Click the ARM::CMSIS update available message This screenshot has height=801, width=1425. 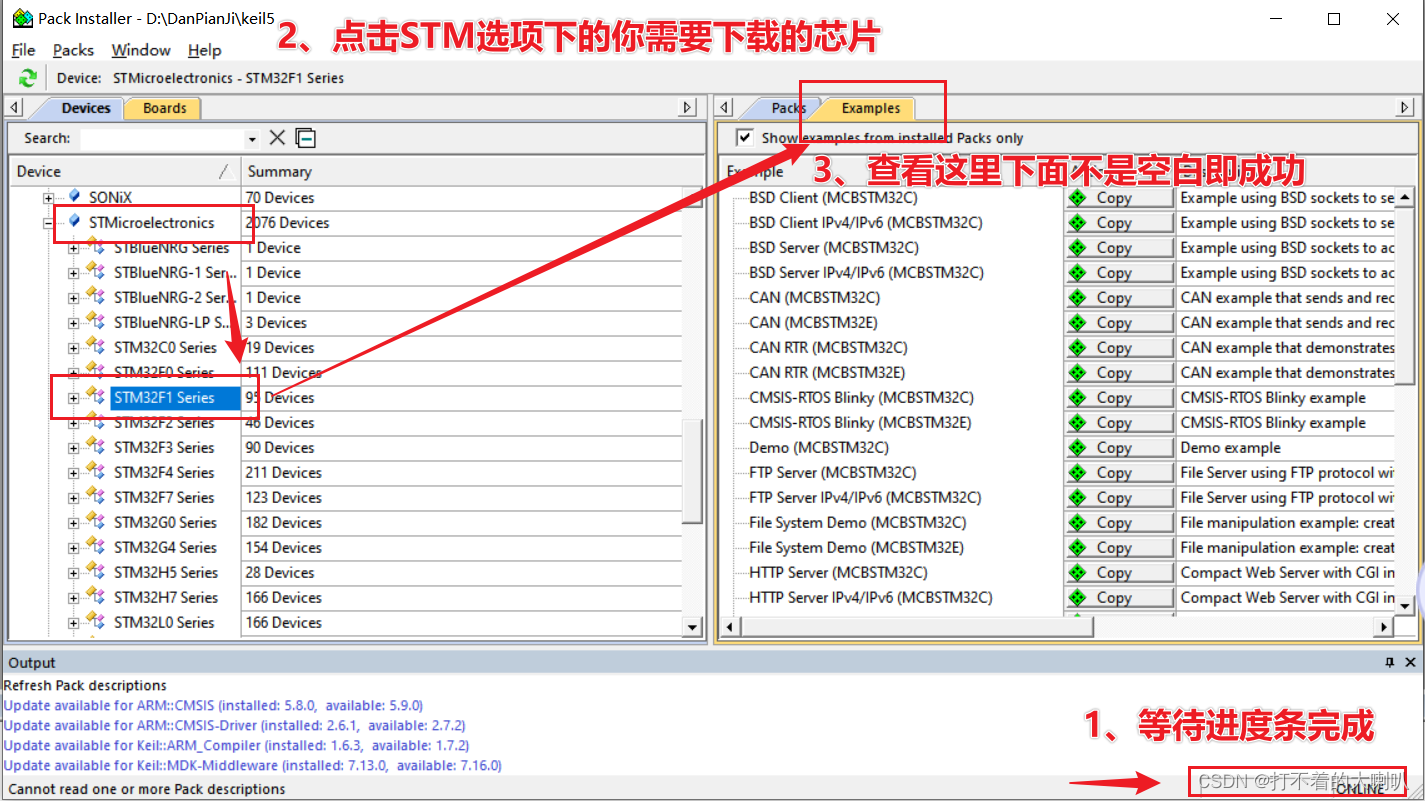[213, 705]
